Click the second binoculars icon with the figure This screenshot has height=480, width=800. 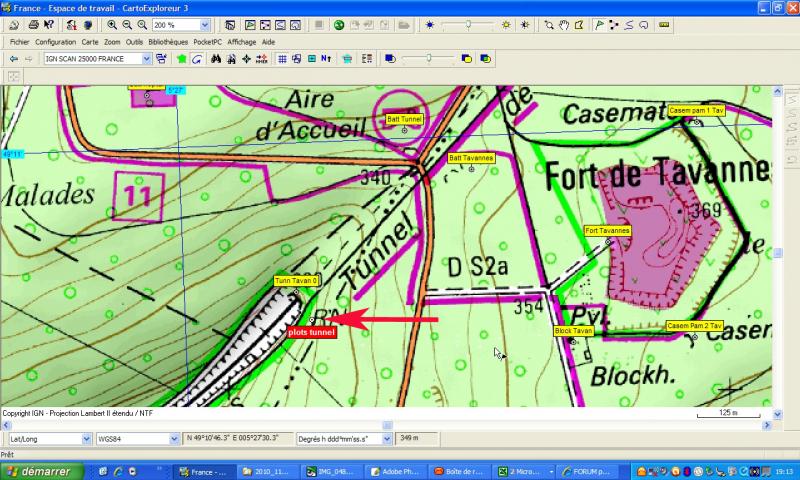pos(231,59)
